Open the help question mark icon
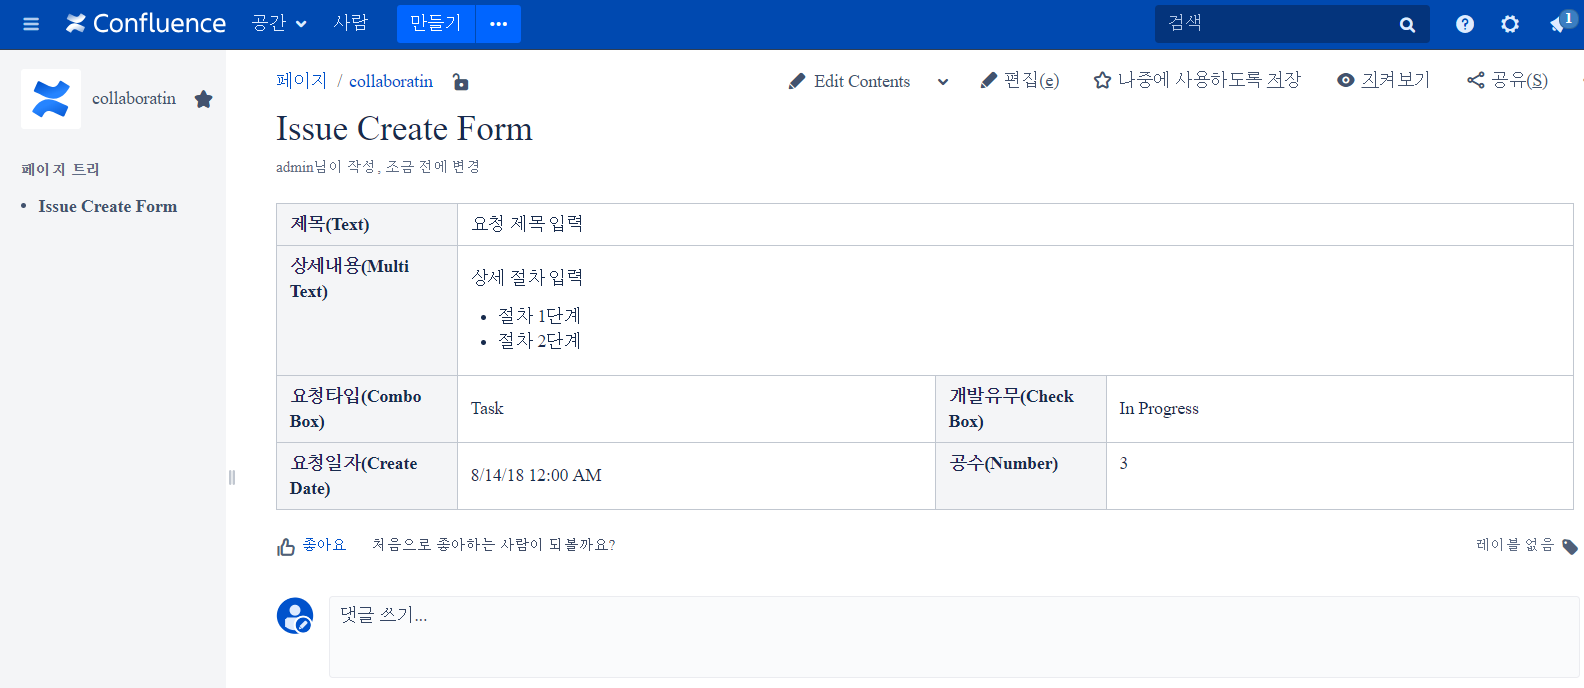Viewport: 1584px width, 688px height. (1464, 24)
